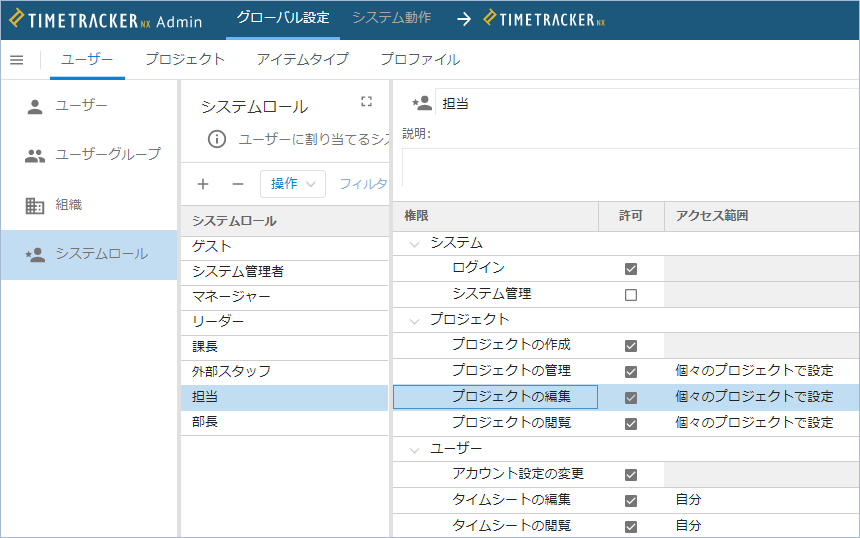
Task: Expand system role panel to fullscreen
Action: click(x=366, y=101)
